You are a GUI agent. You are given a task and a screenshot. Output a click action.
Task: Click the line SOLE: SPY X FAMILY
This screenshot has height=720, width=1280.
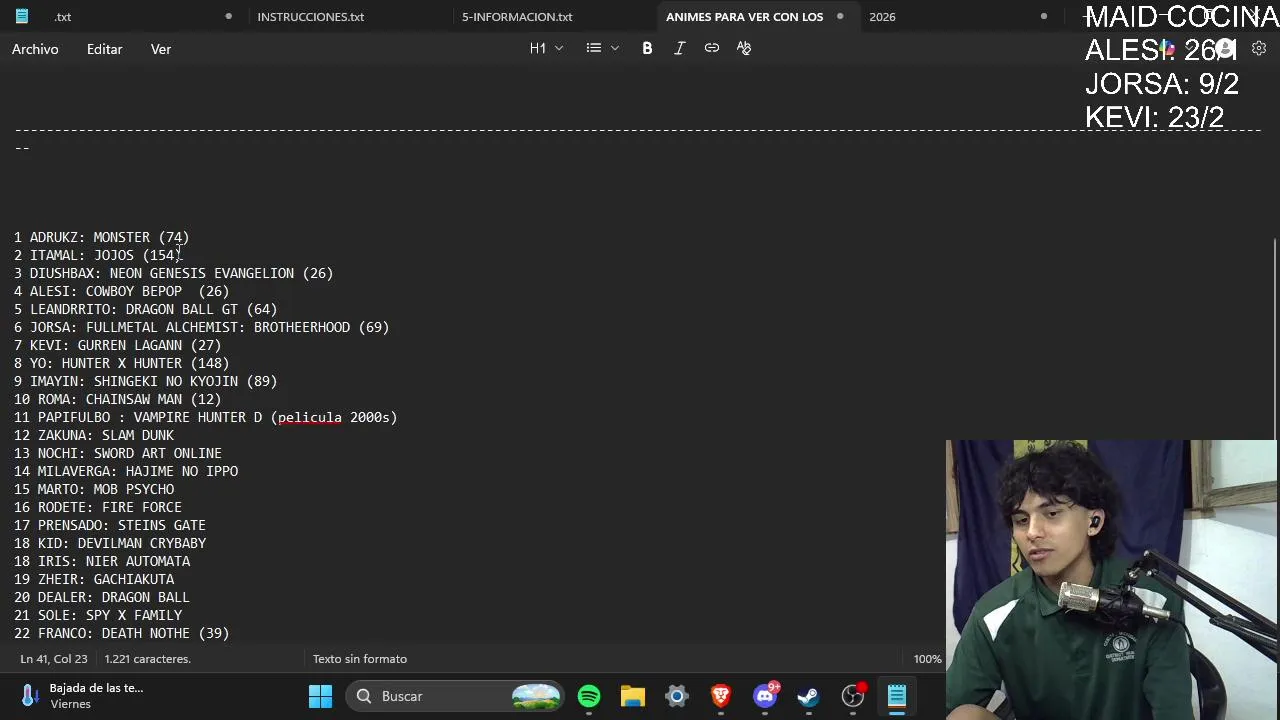(98, 615)
